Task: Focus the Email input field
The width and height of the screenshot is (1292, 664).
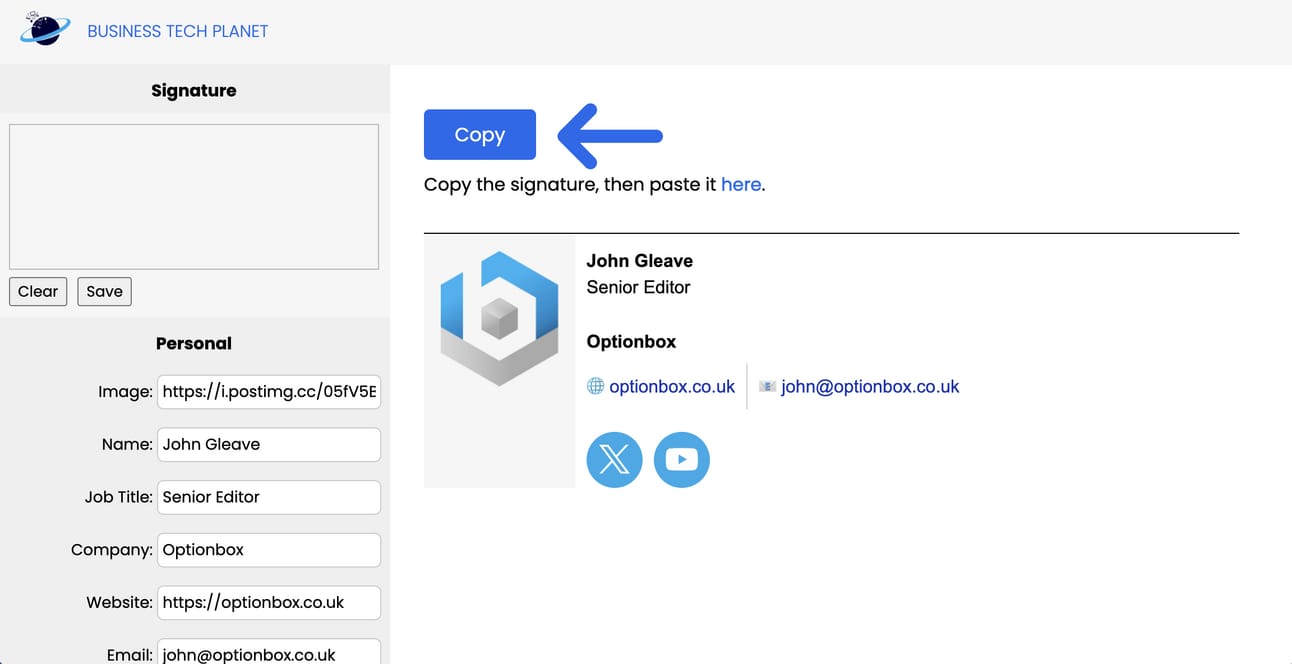Action: coord(269,652)
